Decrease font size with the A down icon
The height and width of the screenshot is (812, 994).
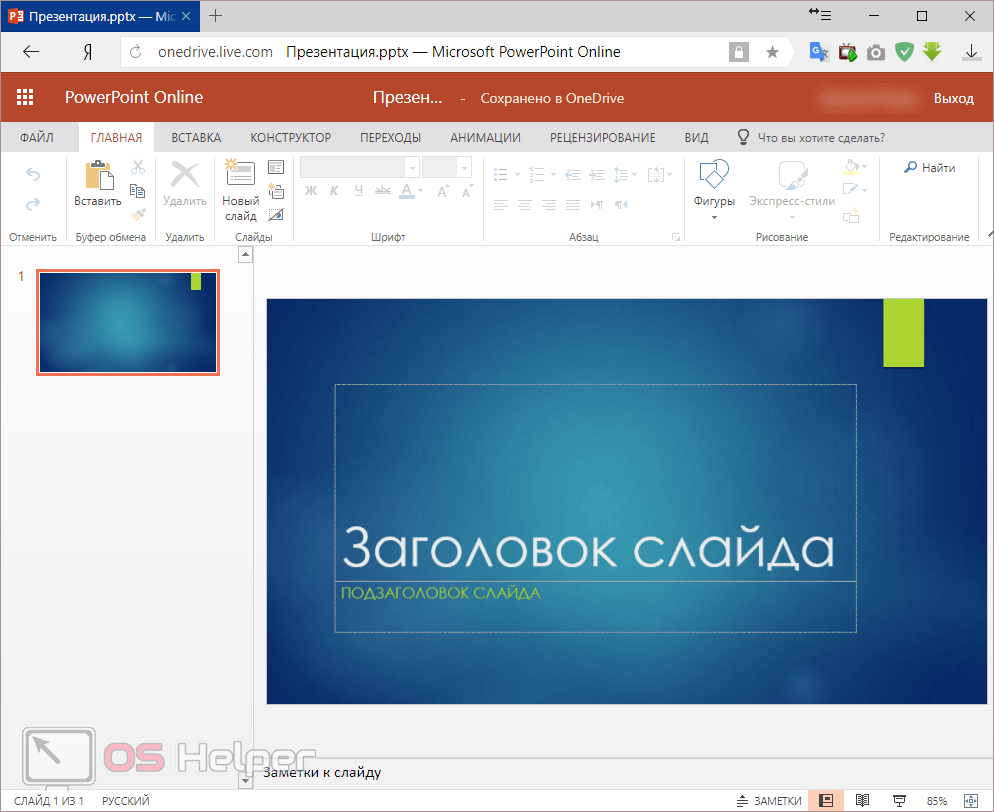coord(467,191)
